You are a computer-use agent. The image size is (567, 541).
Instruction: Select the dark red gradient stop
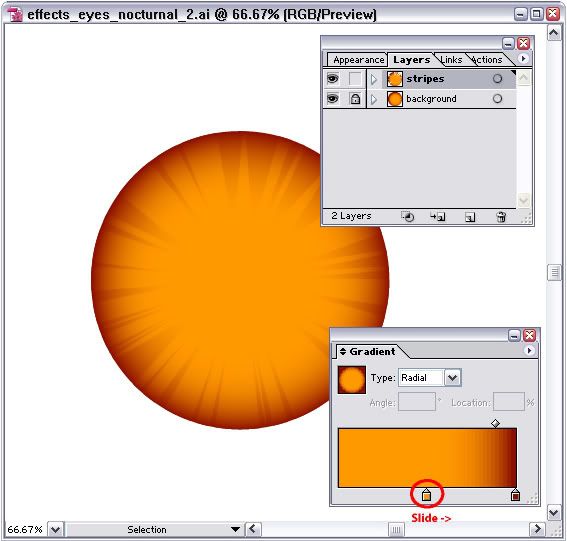pyautogui.click(x=515, y=494)
